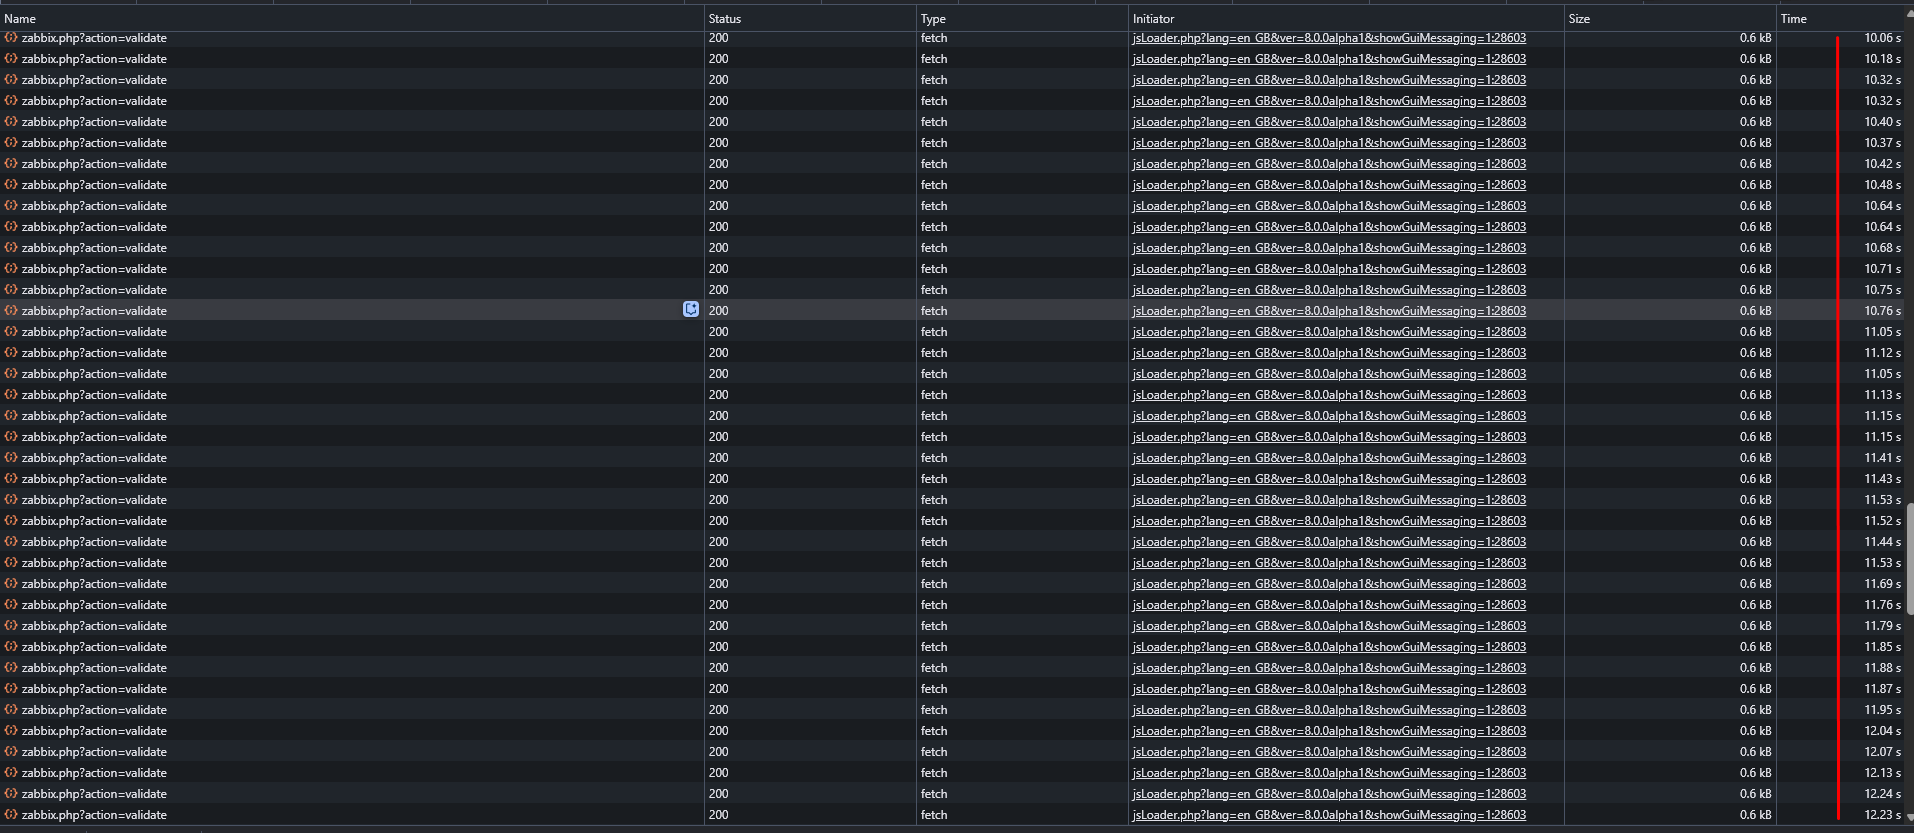Select the zabbix.php request taking 12.04 s
Screen dimensions: 1914x833
click(x=94, y=731)
